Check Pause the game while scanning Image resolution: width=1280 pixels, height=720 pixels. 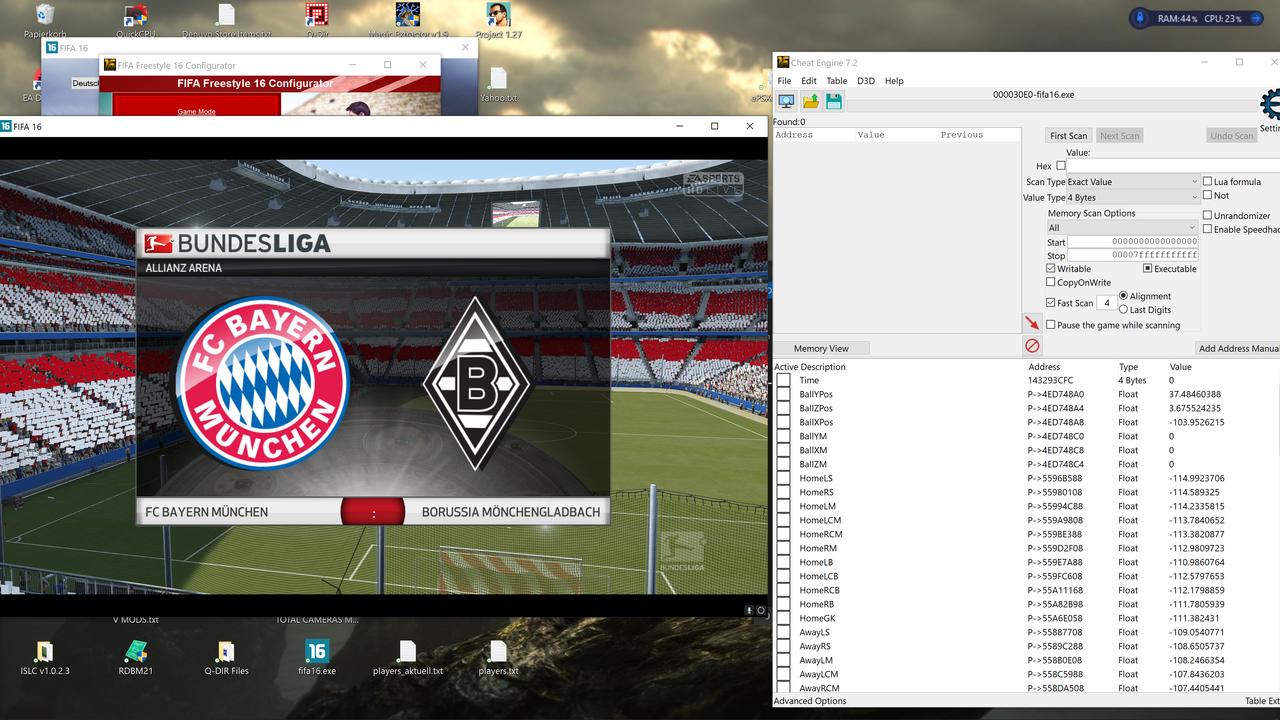coord(1050,324)
